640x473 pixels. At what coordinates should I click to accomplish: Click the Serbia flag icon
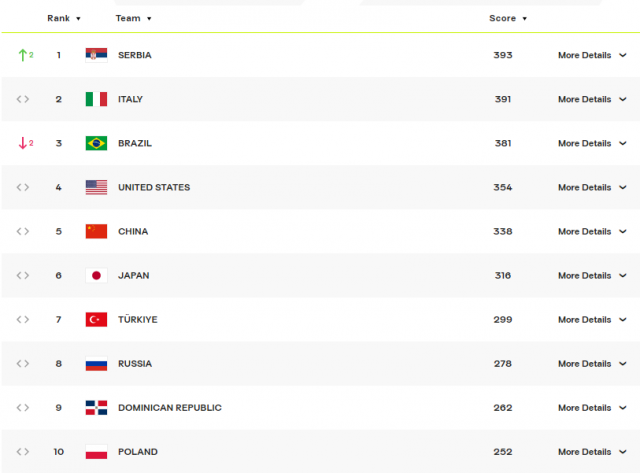point(96,55)
